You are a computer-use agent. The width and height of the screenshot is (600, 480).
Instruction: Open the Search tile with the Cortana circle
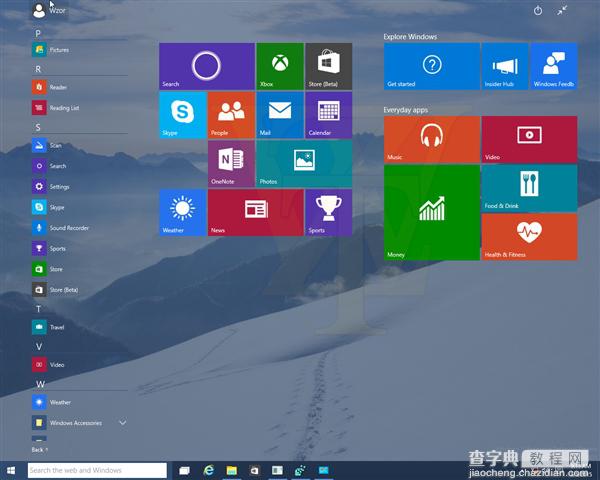[207, 66]
